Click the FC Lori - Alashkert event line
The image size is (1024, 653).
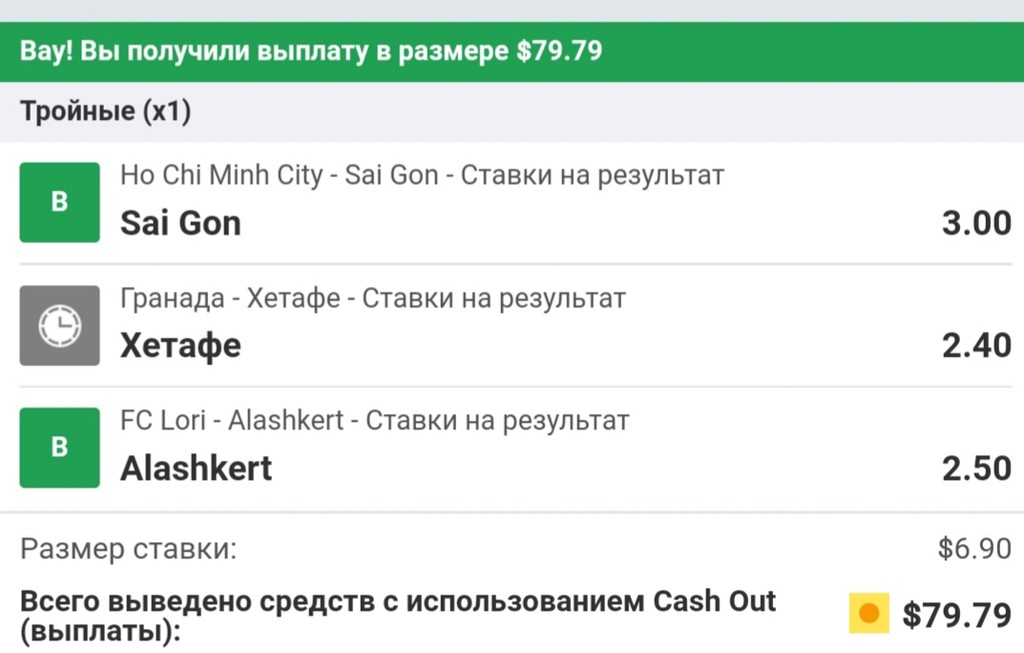coord(375,421)
